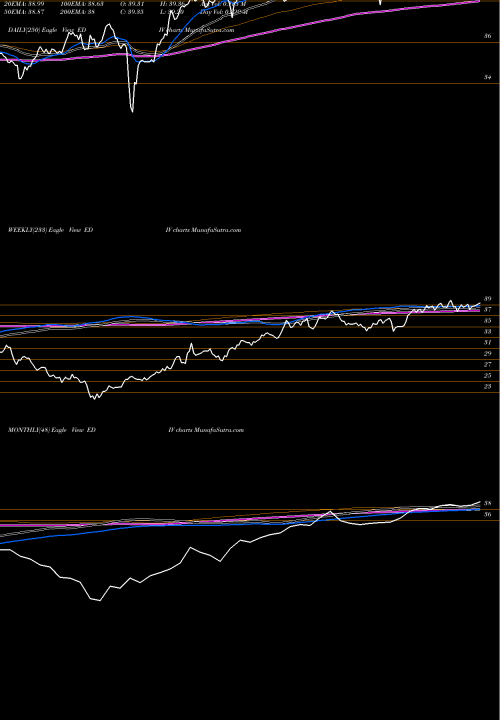Click the 34 price label on daily chart
Image resolution: width=500 pixels, height=720 pixels.
pos(488,77)
